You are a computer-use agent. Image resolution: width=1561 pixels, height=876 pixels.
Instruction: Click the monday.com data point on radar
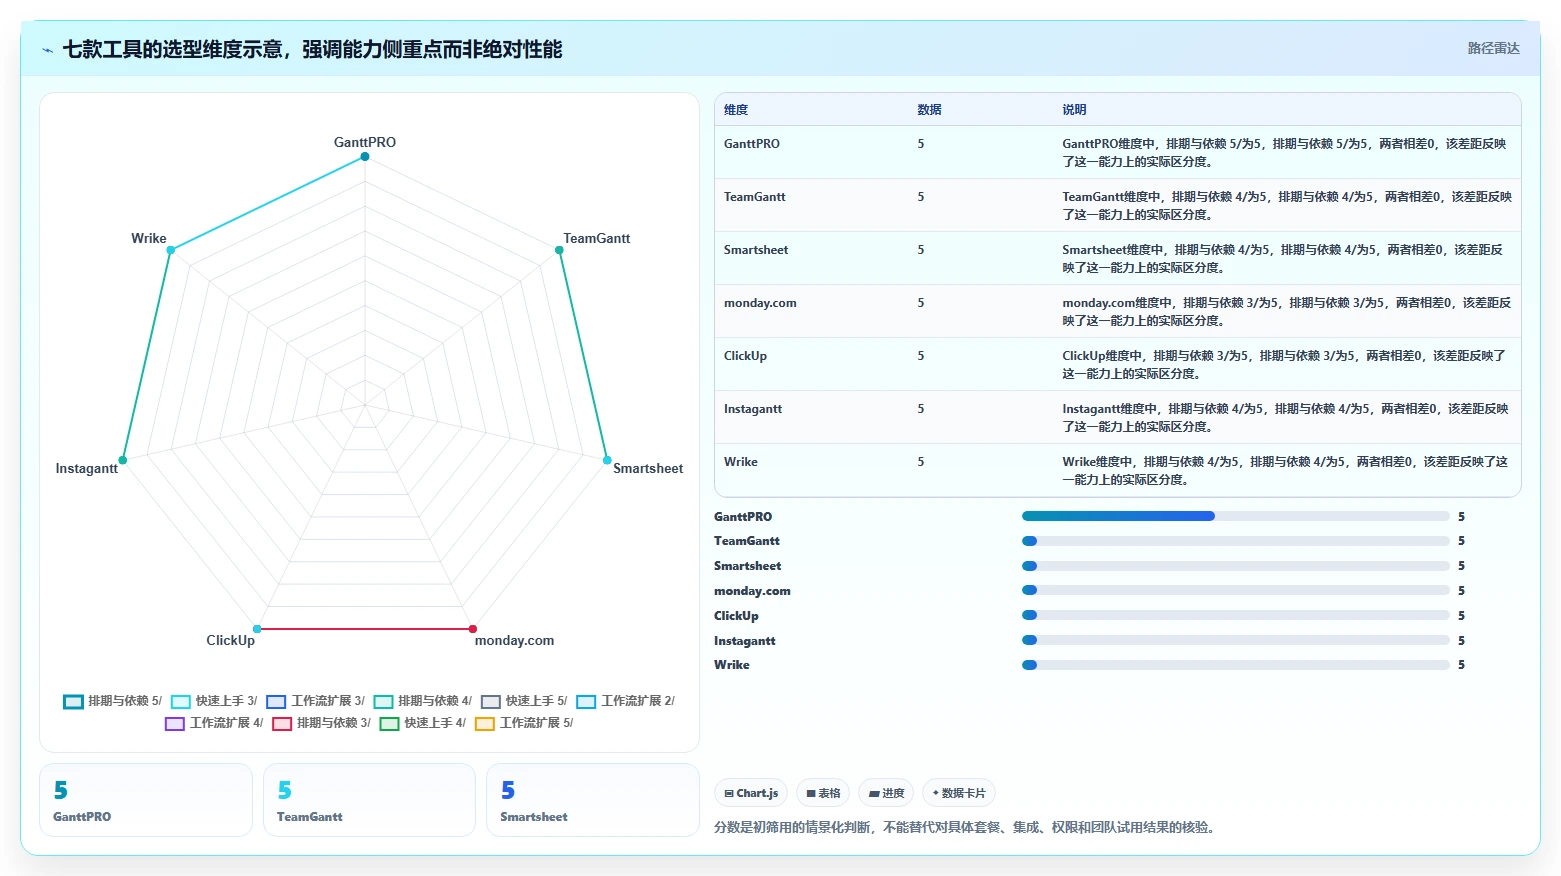point(473,629)
